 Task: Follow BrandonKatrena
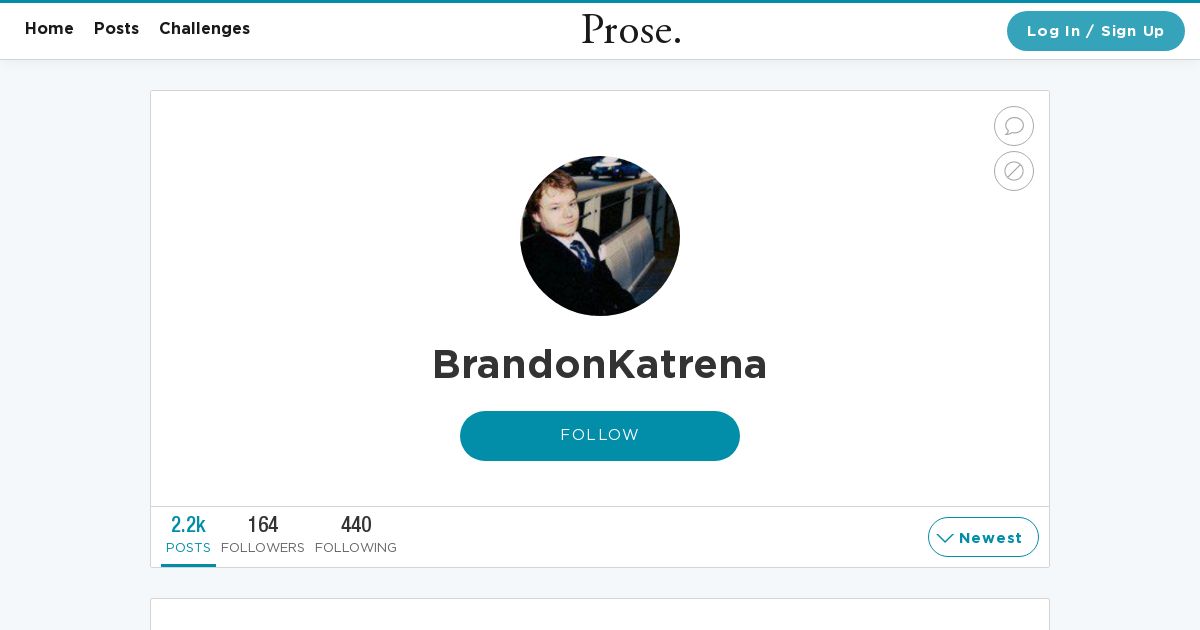coord(600,436)
